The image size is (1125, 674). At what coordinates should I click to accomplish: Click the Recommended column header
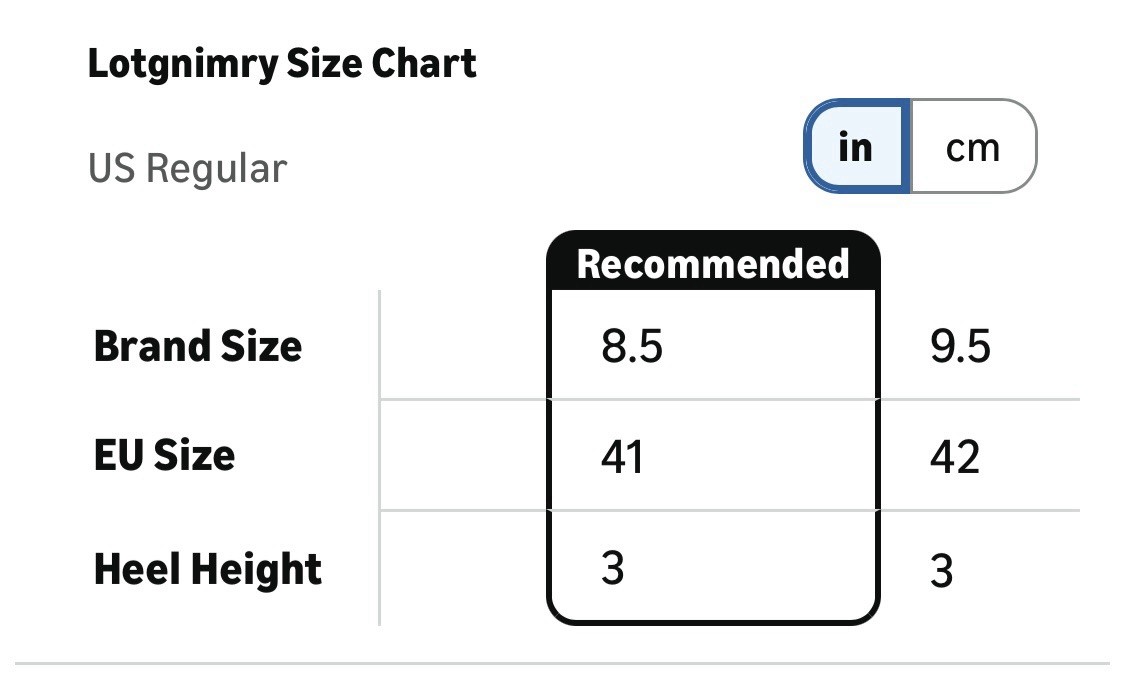click(713, 264)
